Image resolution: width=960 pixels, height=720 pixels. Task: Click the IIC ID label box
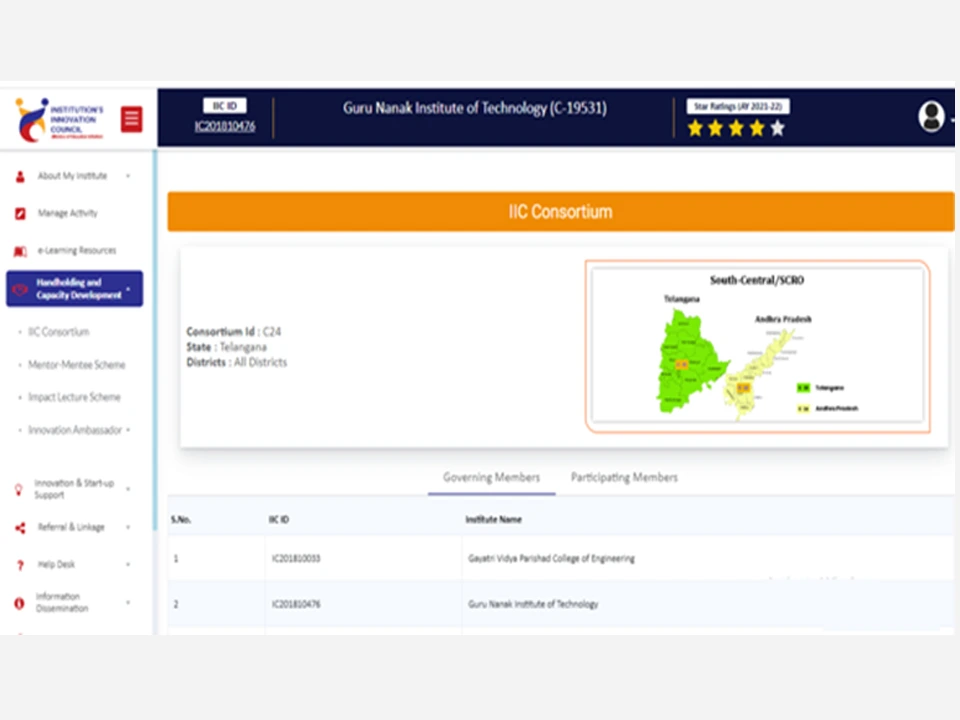point(225,106)
